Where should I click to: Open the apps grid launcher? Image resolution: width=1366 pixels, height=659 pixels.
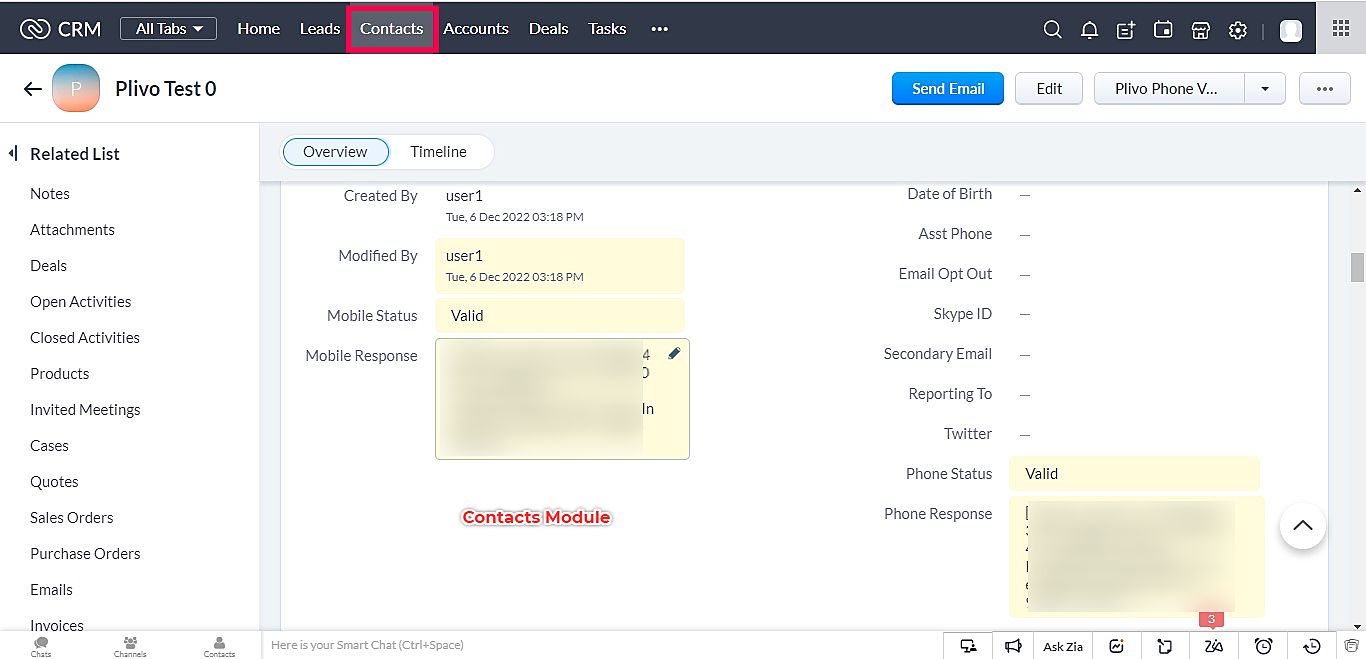pyautogui.click(x=1341, y=28)
